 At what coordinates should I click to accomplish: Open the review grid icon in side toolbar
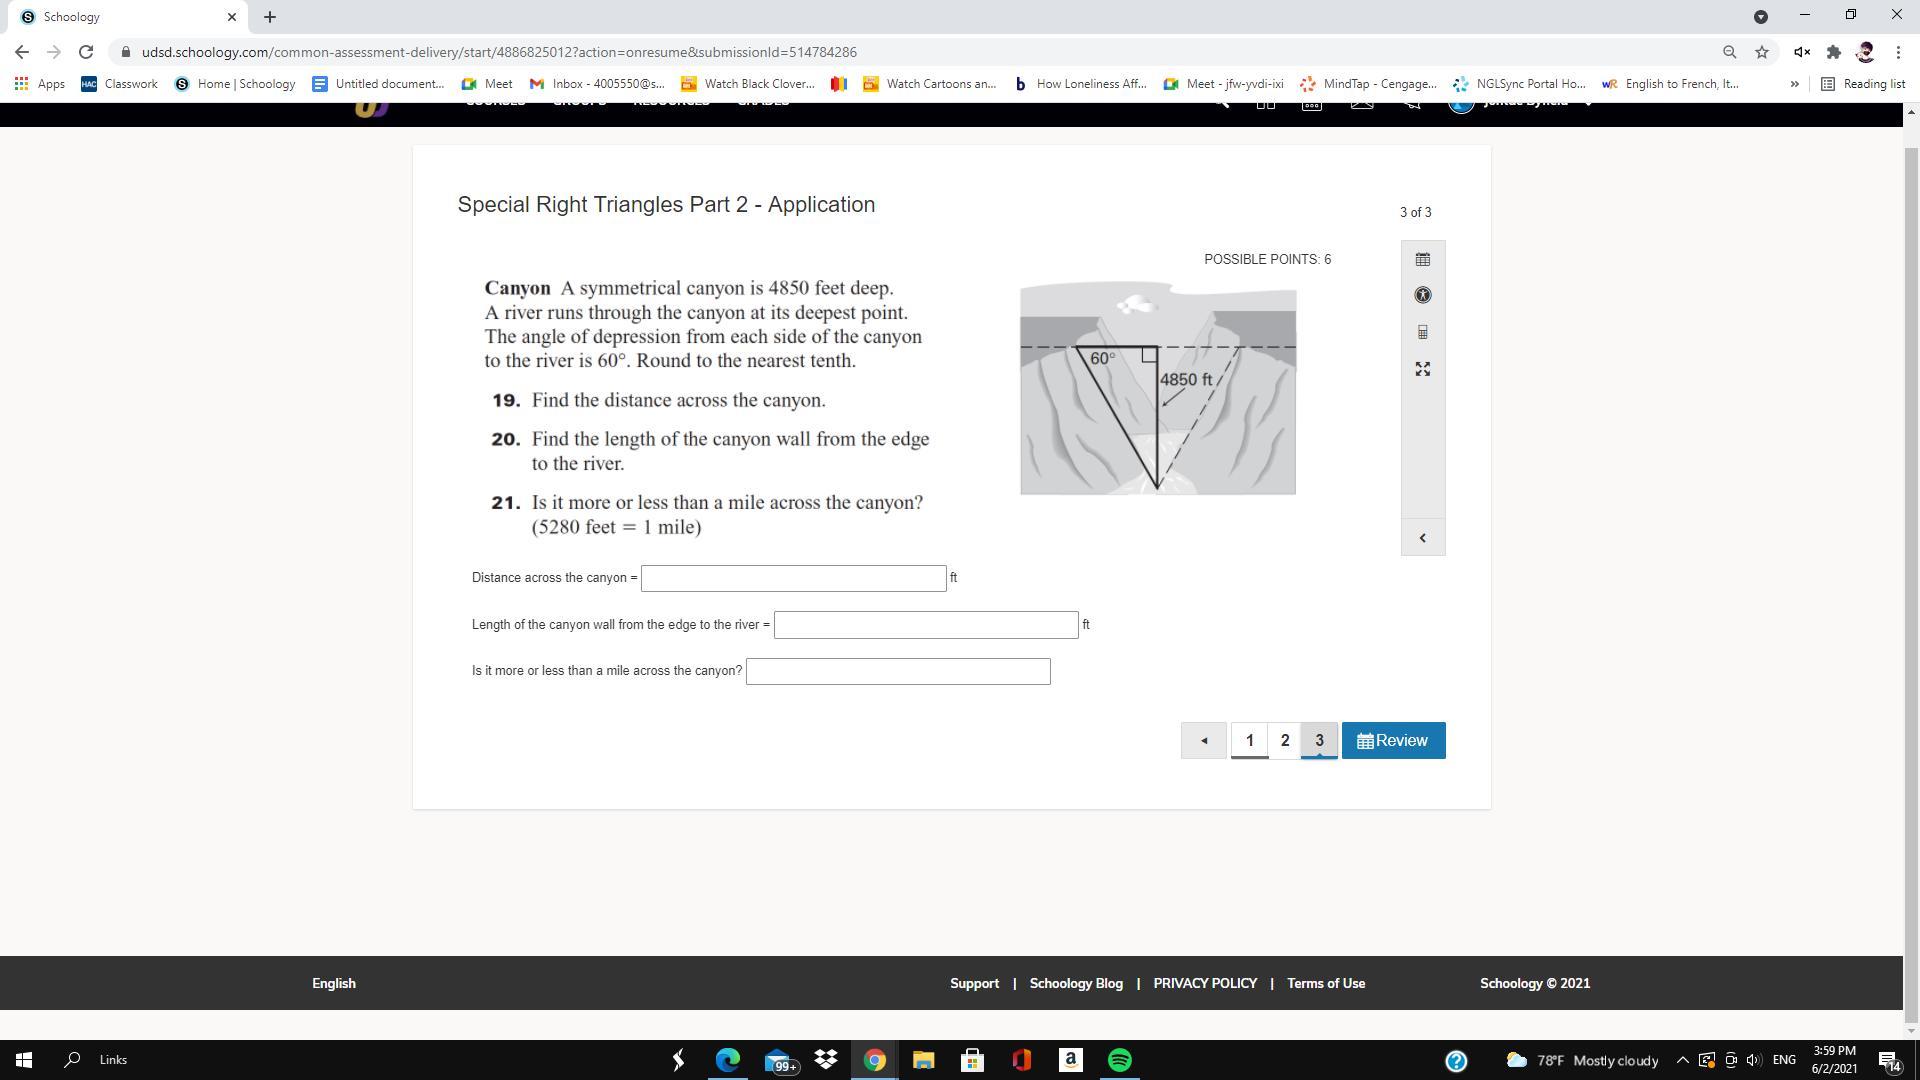tap(1422, 260)
